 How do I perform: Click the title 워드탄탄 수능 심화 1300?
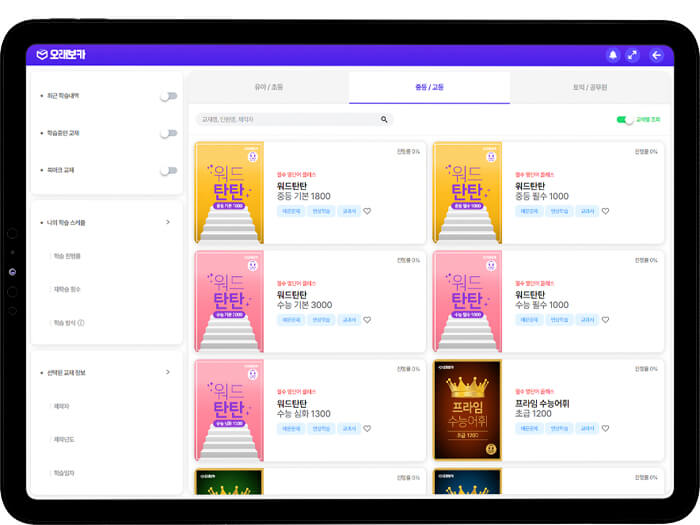coord(304,408)
